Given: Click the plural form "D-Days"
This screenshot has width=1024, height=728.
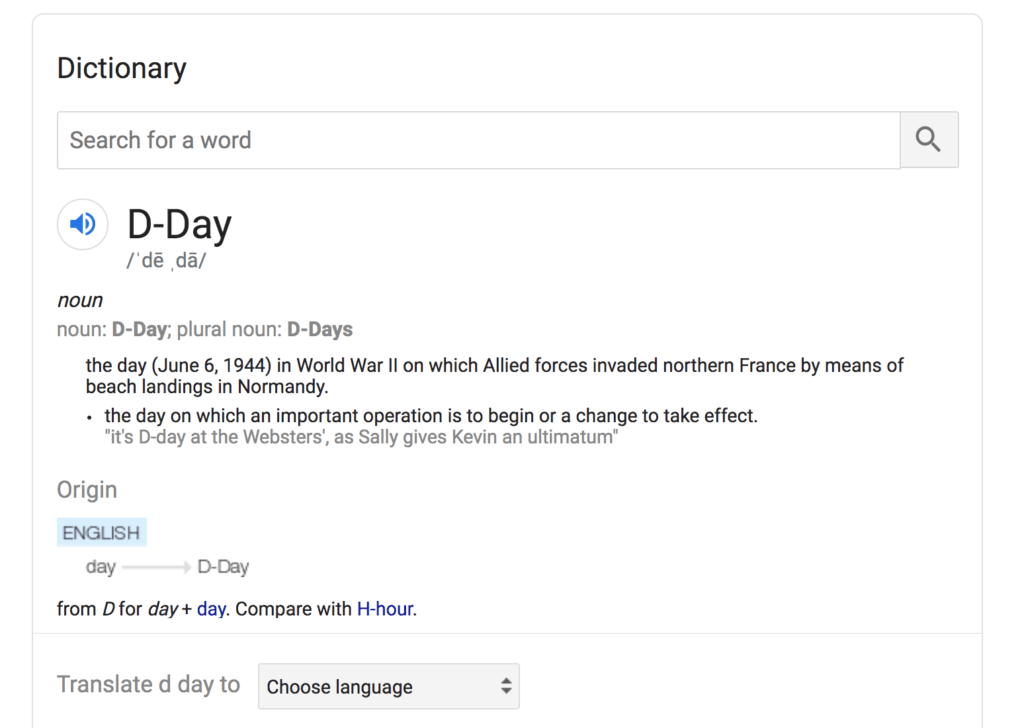Looking at the screenshot, I should 319,329.
